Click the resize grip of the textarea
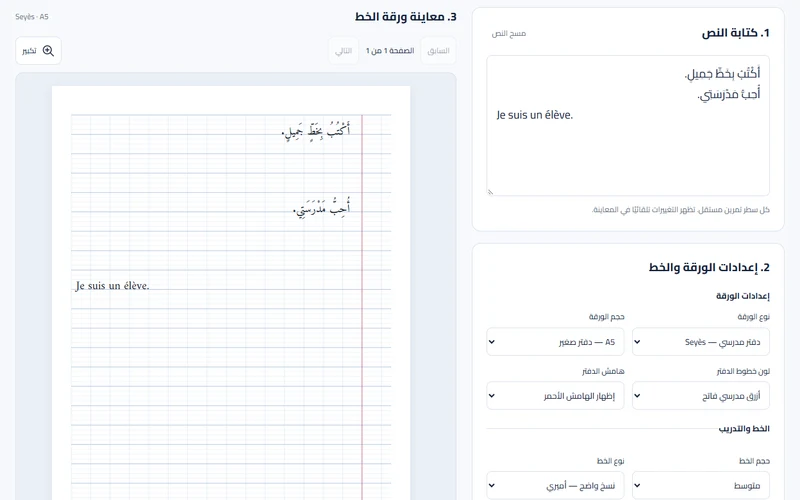Viewport: 800px width, 500px height. 490,192
